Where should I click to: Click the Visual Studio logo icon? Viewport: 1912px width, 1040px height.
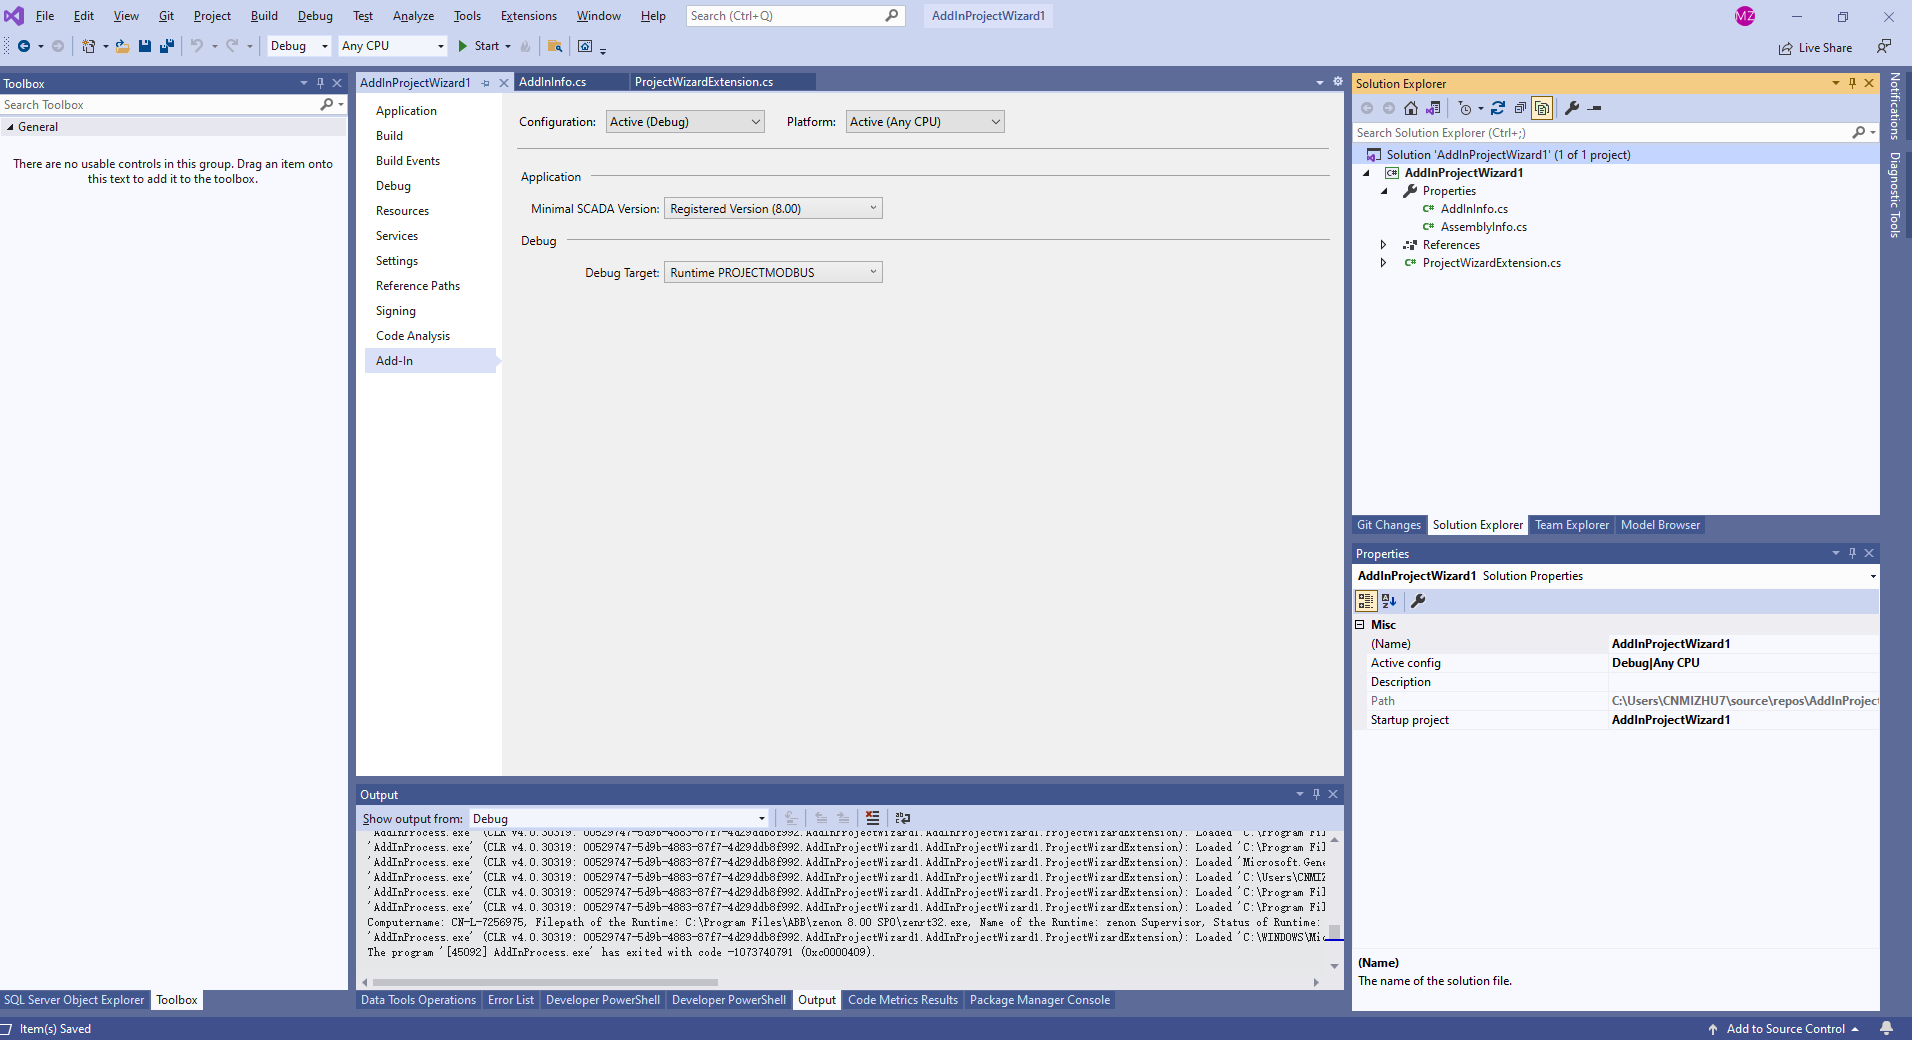14,16
